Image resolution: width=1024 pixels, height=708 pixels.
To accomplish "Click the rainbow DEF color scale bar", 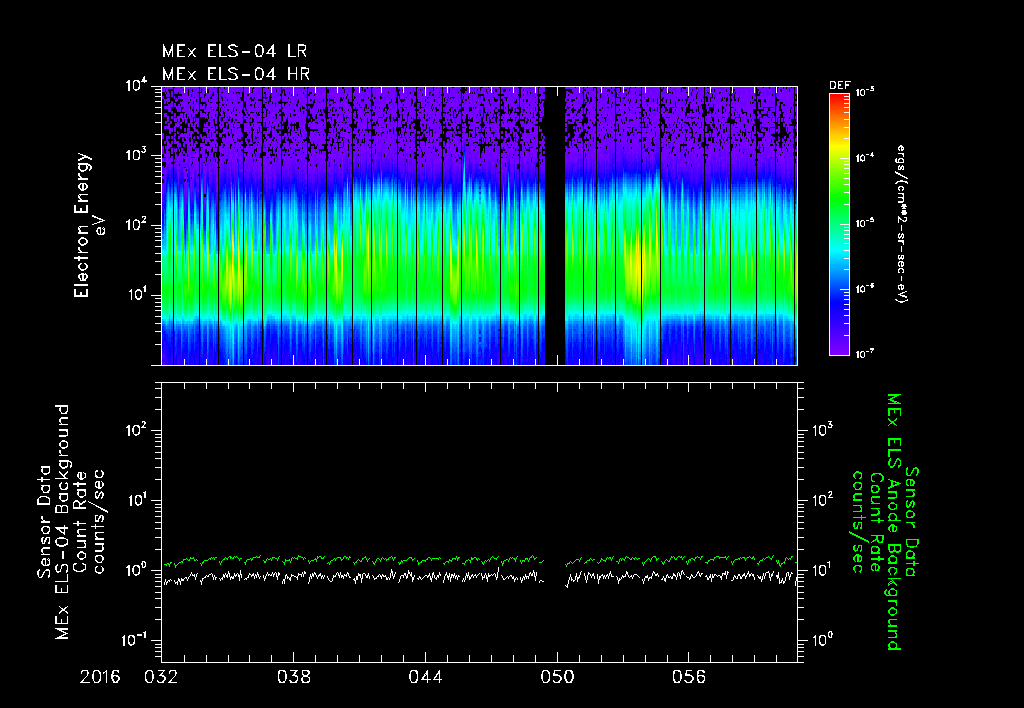I will point(839,224).
